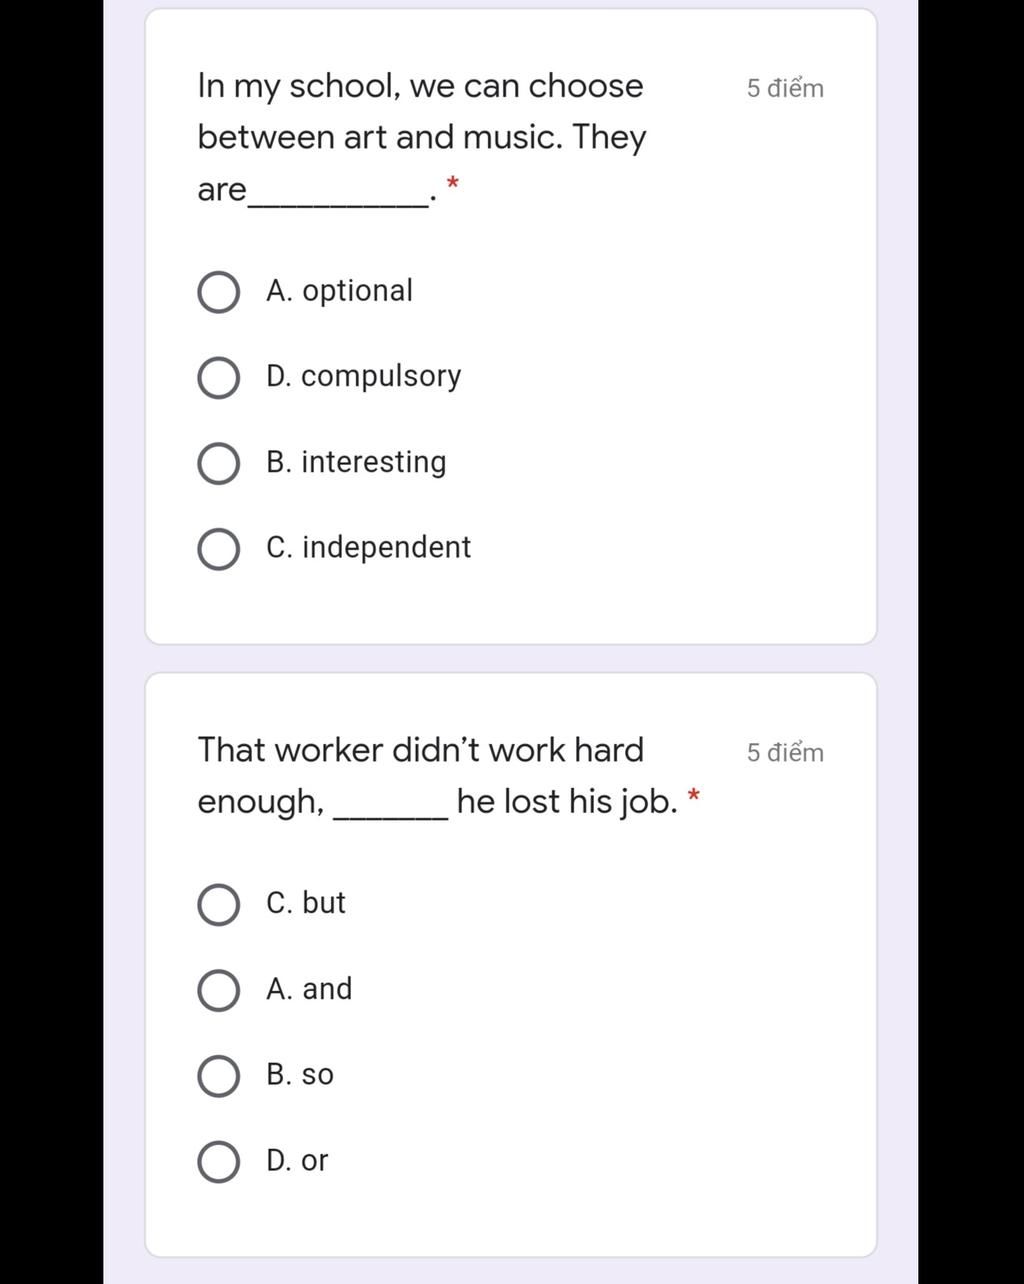Image resolution: width=1024 pixels, height=1284 pixels.
Task: Pick the C. independent radio circle
Action: [x=218, y=549]
